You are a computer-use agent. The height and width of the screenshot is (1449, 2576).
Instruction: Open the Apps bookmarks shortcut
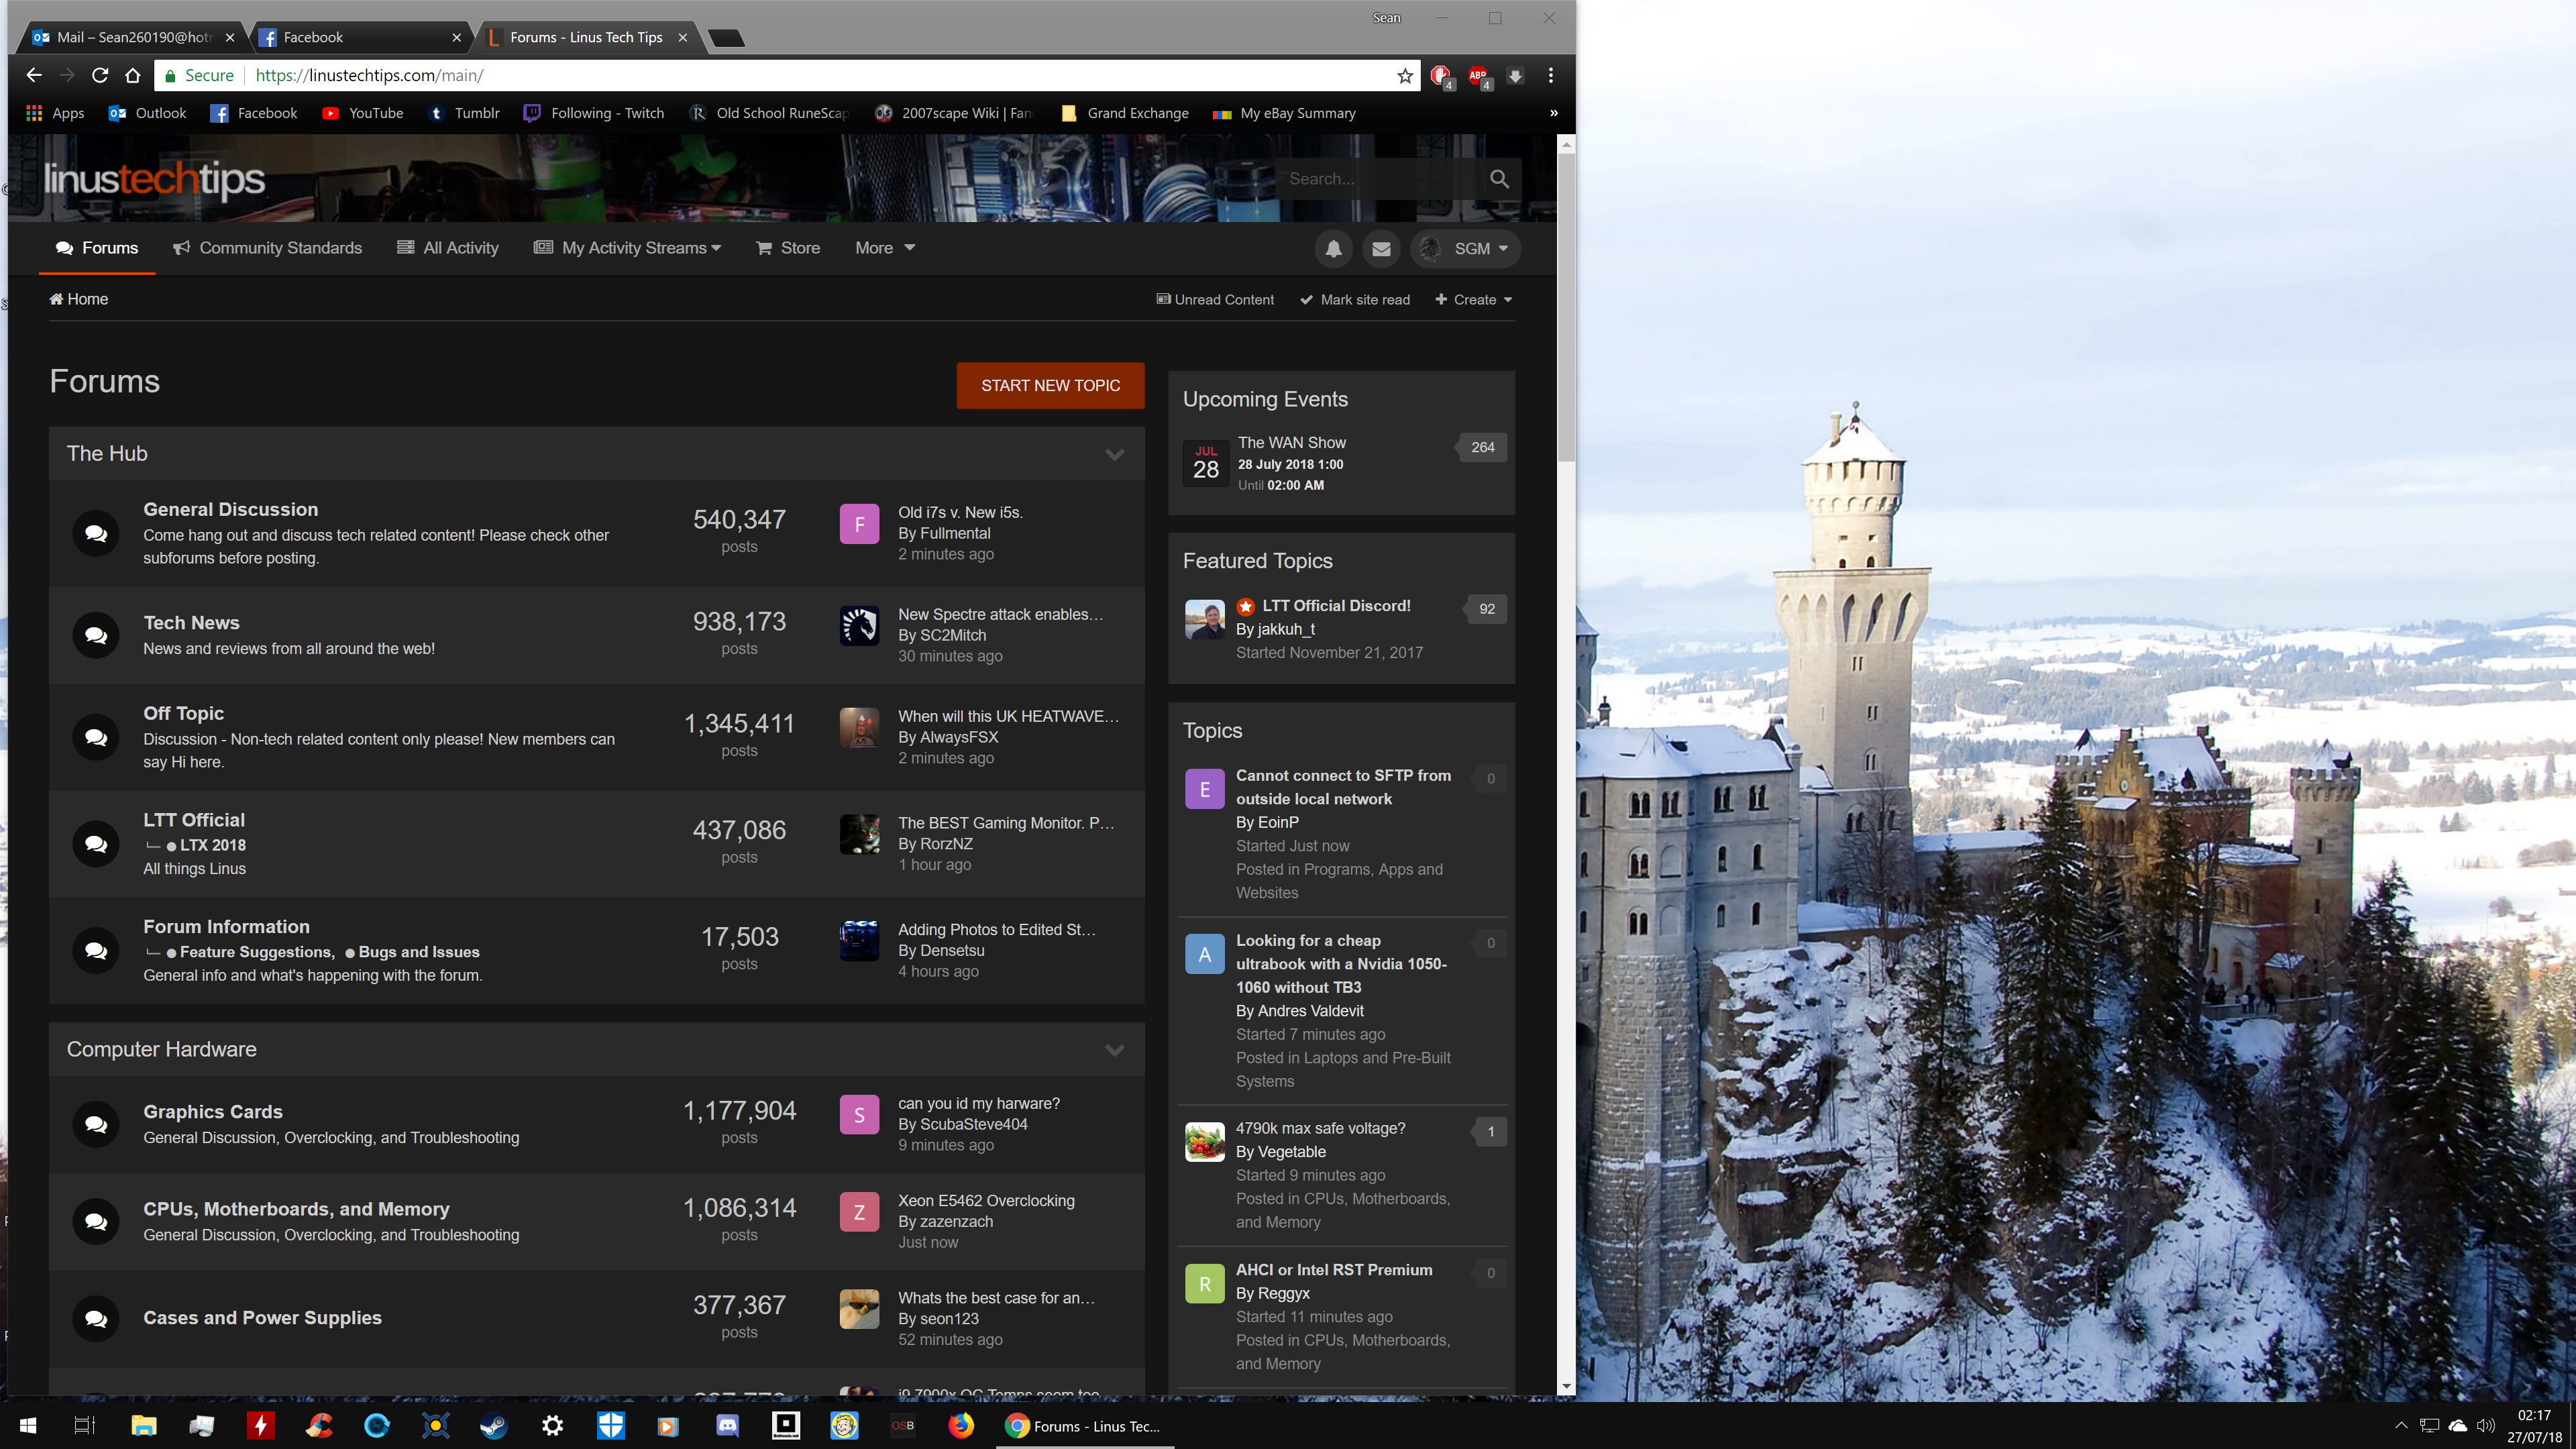(55, 113)
